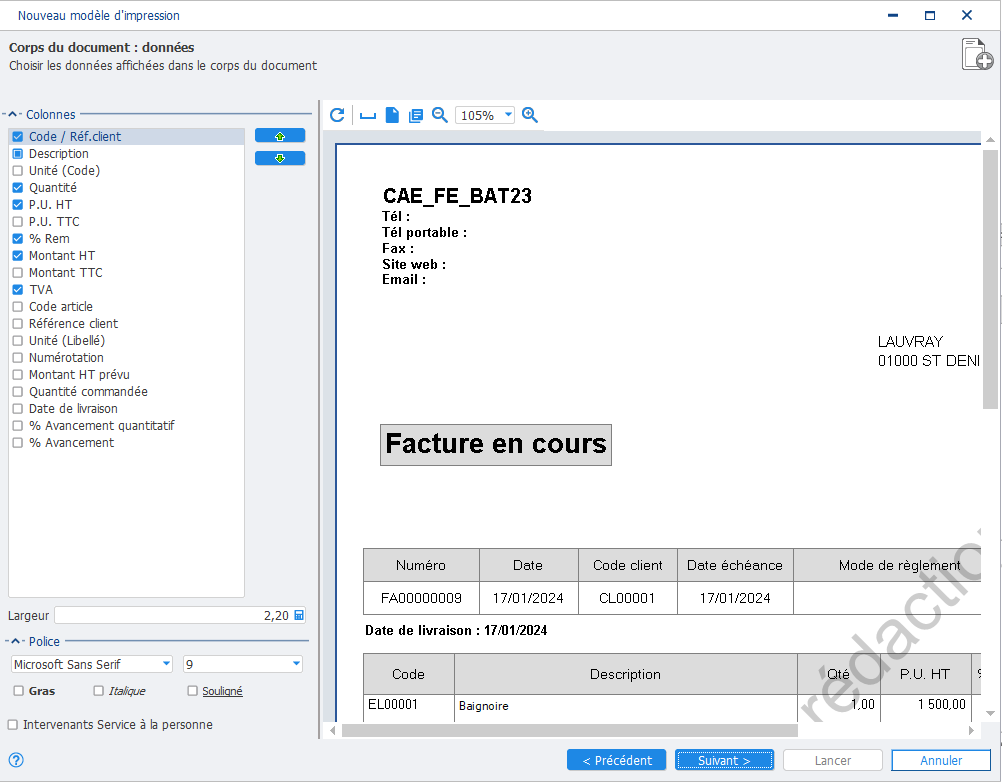Image resolution: width=1002 pixels, height=782 pixels.
Task: Go back with Précédent button
Action: [x=617, y=760]
